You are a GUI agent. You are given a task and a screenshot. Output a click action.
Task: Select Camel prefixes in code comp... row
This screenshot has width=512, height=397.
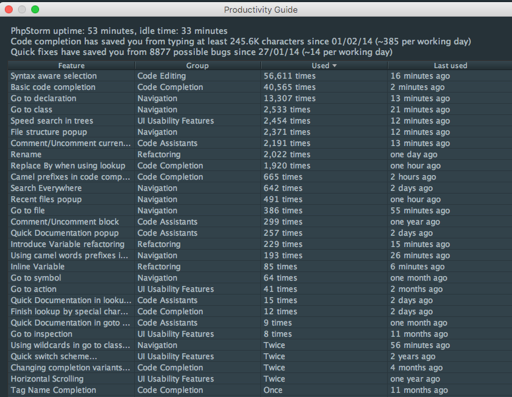click(x=260, y=177)
